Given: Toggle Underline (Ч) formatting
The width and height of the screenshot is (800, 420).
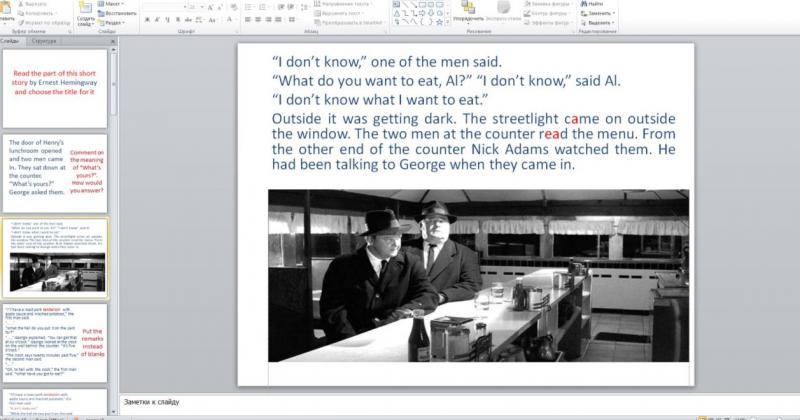Looking at the screenshot, I should 167,19.
